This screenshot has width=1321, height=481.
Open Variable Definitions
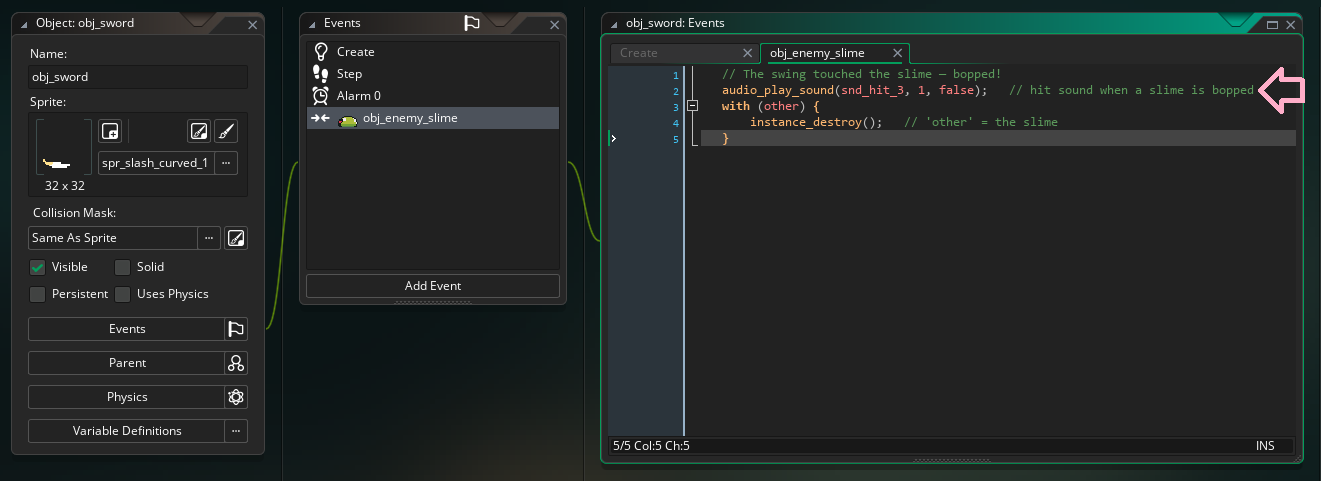pos(126,431)
